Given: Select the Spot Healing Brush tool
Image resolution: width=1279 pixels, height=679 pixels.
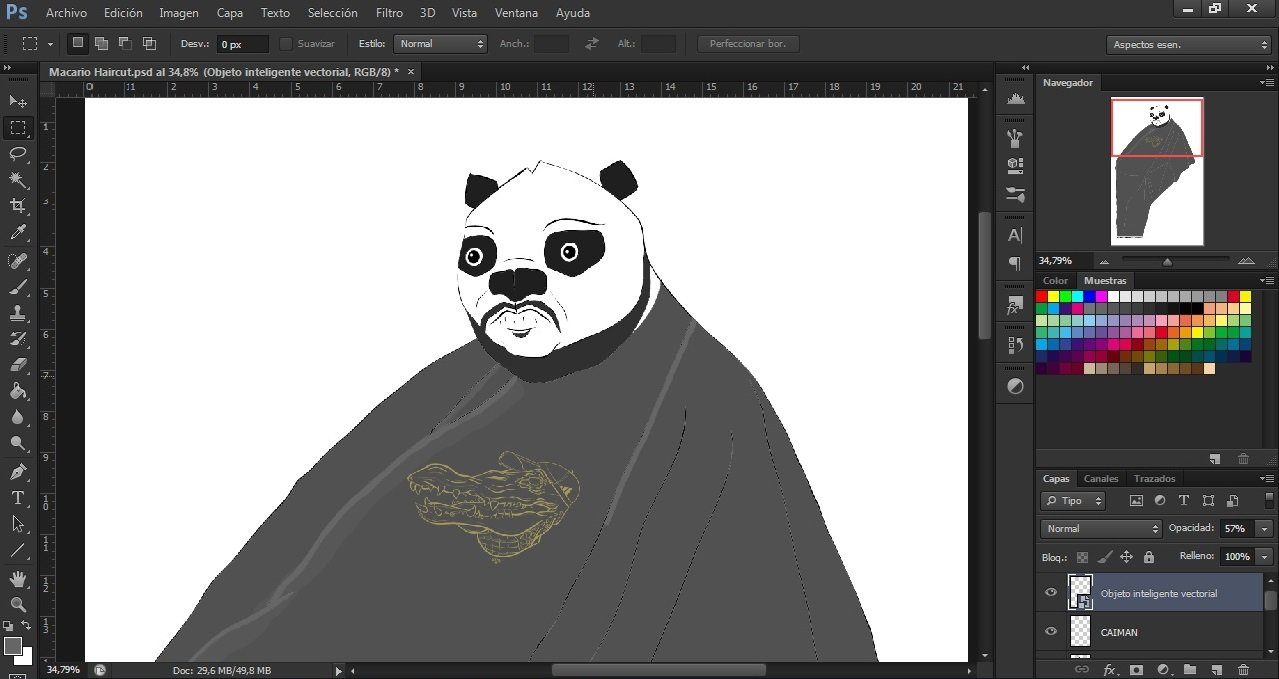Looking at the screenshot, I should point(18,261).
